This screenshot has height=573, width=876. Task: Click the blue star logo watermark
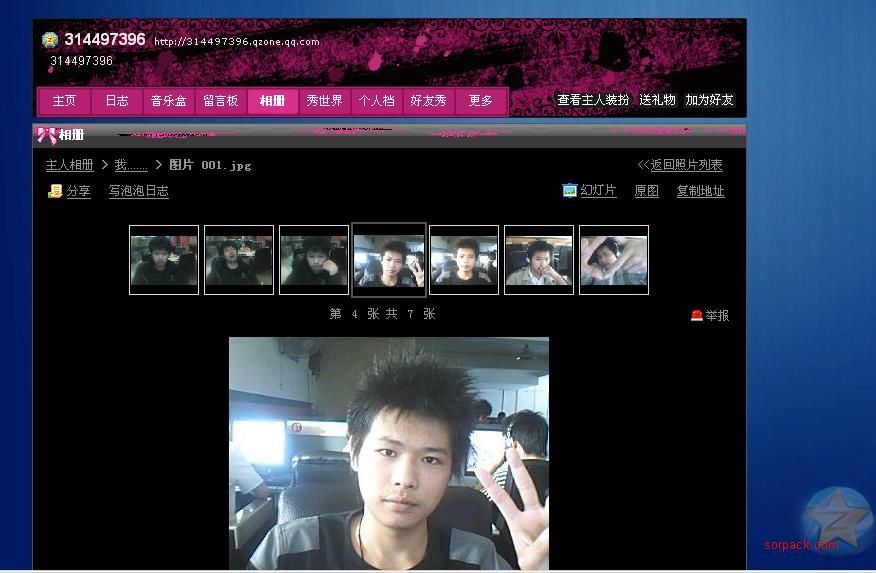pos(838,521)
